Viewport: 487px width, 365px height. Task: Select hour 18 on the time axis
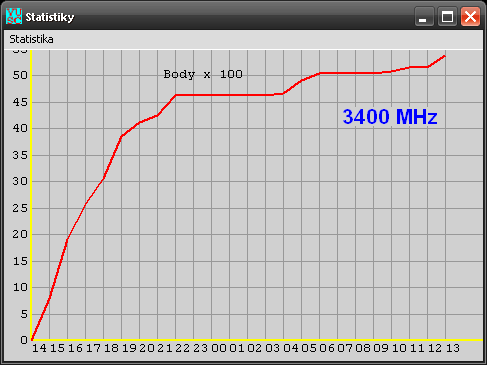111,348
